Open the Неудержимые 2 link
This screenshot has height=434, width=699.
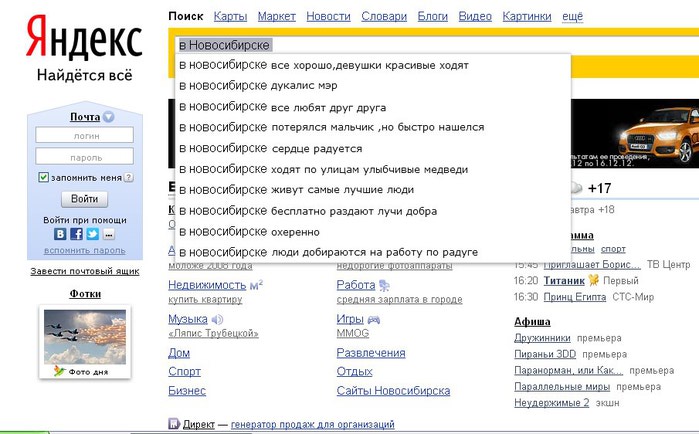(551, 403)
